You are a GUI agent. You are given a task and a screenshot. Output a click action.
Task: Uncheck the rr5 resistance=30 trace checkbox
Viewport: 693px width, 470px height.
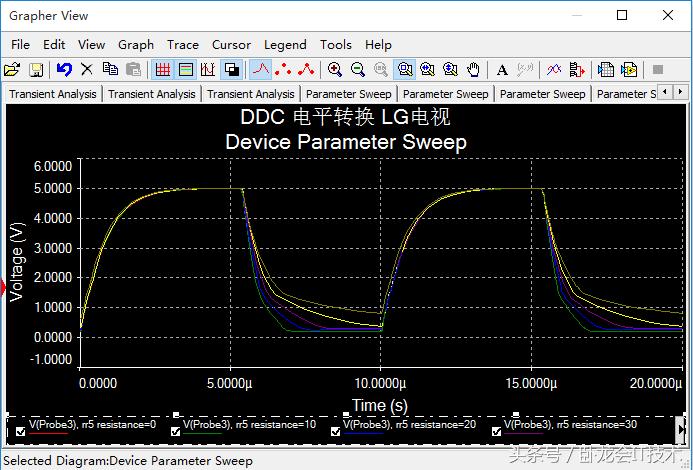pos(496,432)
